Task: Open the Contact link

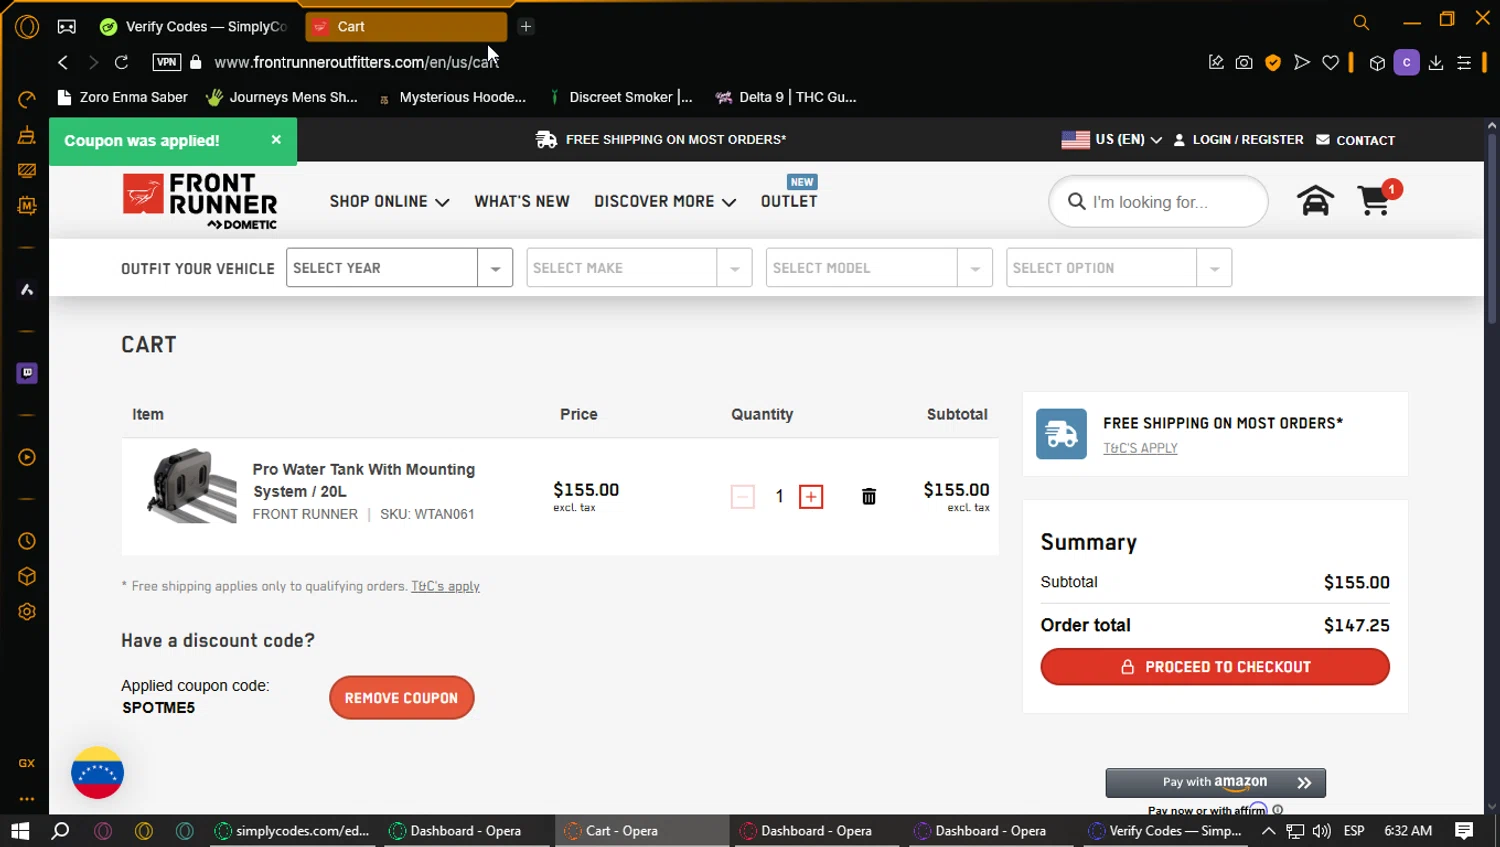Action: click(1355, 140)
